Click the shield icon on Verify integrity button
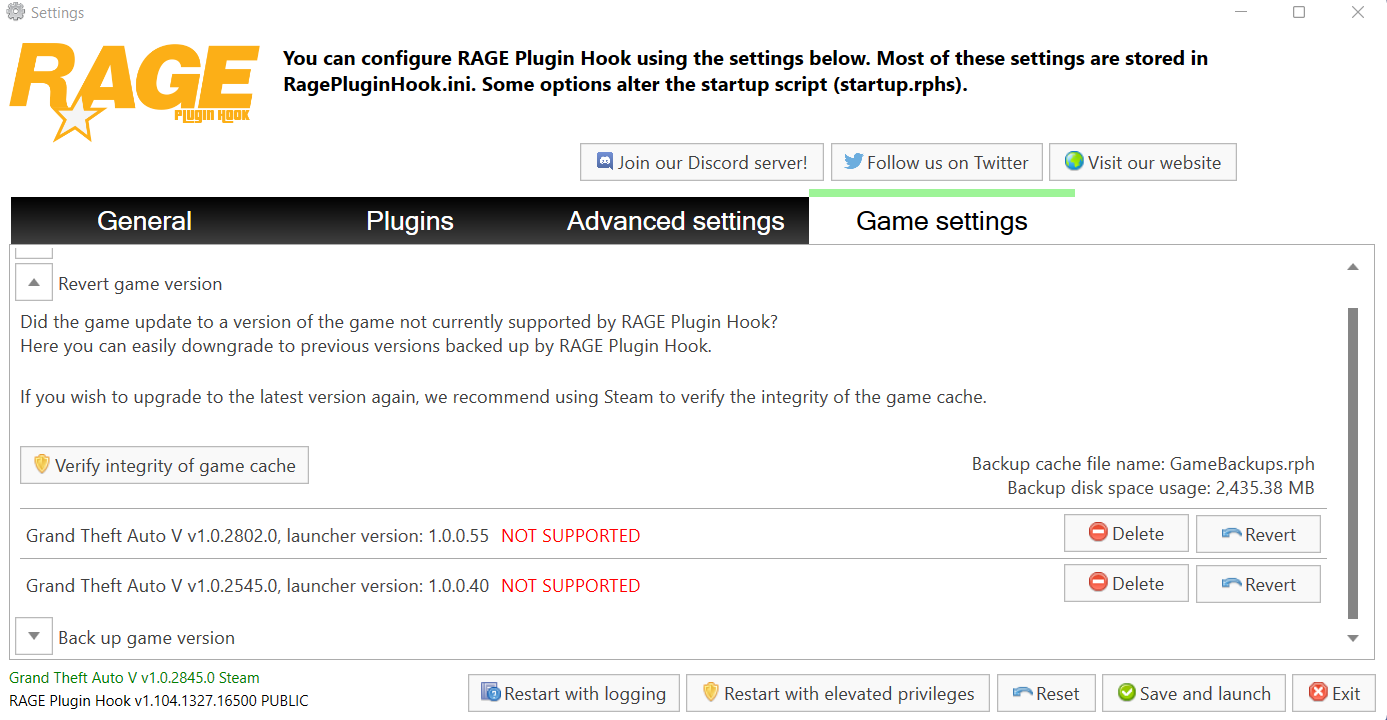1387x720 pixels. coord(42,465)
